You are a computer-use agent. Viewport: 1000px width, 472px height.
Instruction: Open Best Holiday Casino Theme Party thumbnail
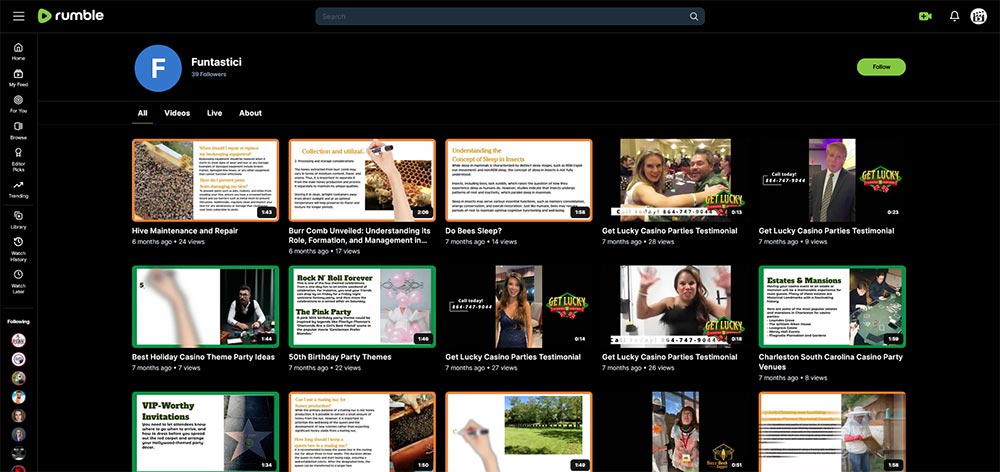tap(205, 307)
